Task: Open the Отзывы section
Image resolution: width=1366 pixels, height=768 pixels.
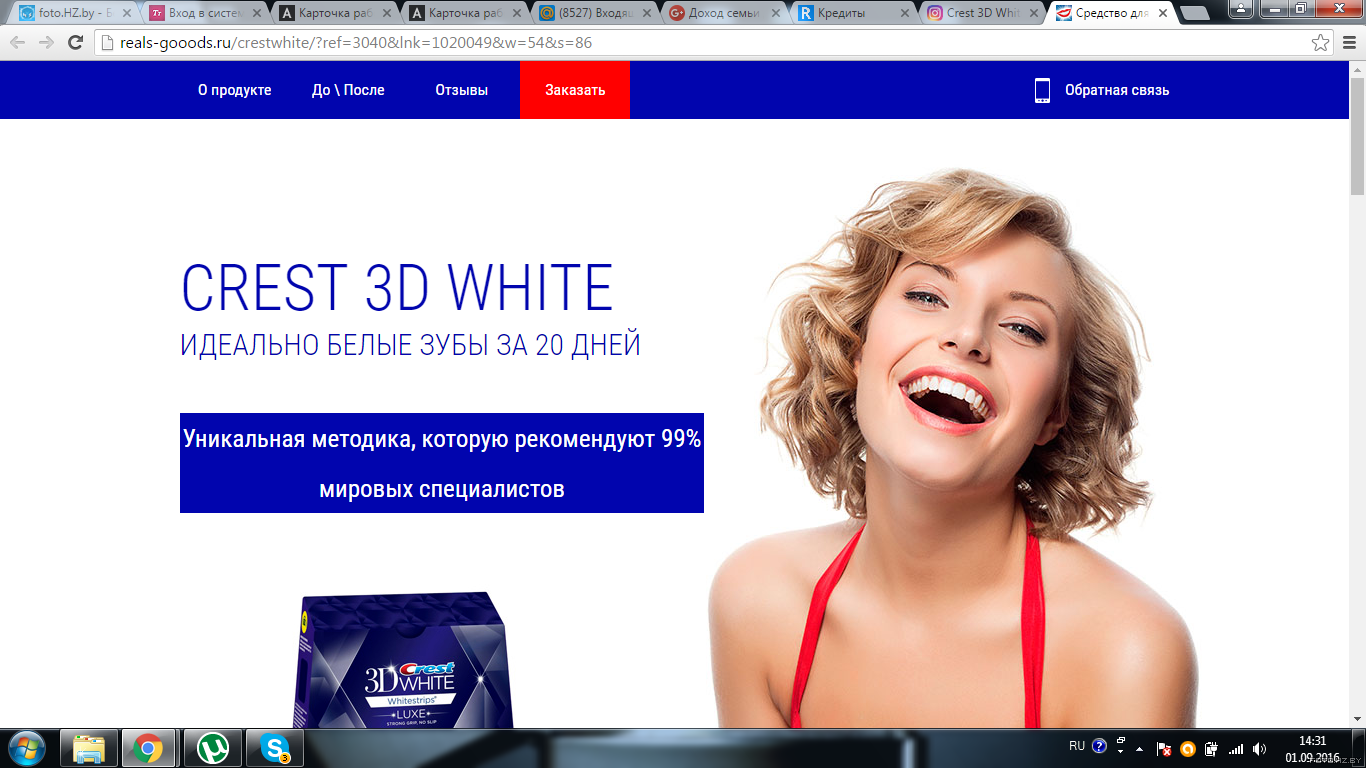Action: click(x=461, y=90)
